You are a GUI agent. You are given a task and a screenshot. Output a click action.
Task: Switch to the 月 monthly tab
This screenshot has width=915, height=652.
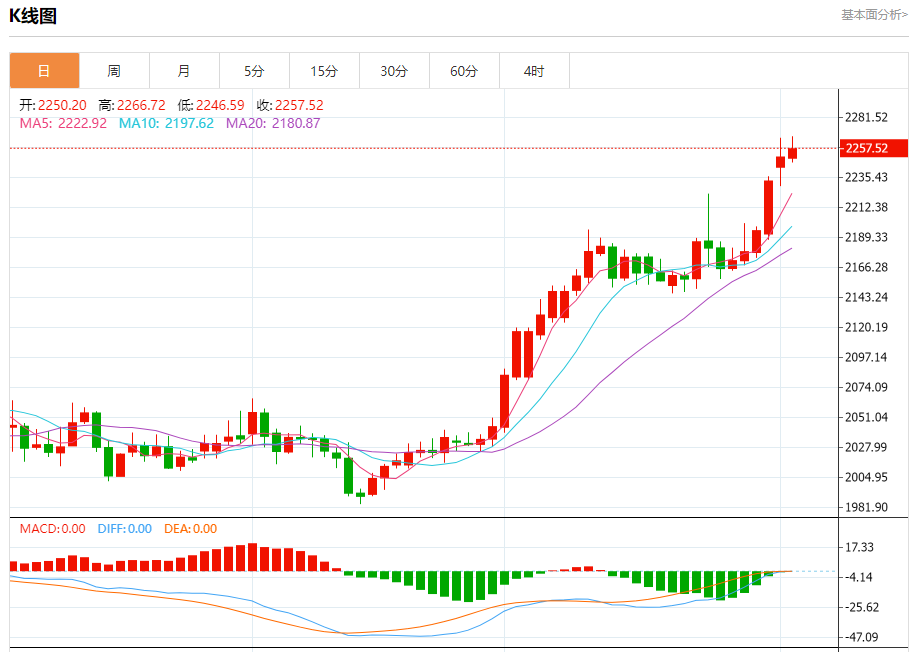click(184, 71)
